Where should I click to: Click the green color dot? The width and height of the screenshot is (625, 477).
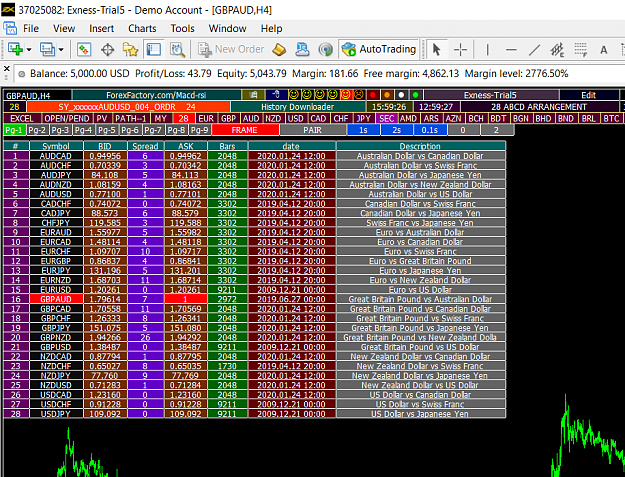tap(416, 95)
